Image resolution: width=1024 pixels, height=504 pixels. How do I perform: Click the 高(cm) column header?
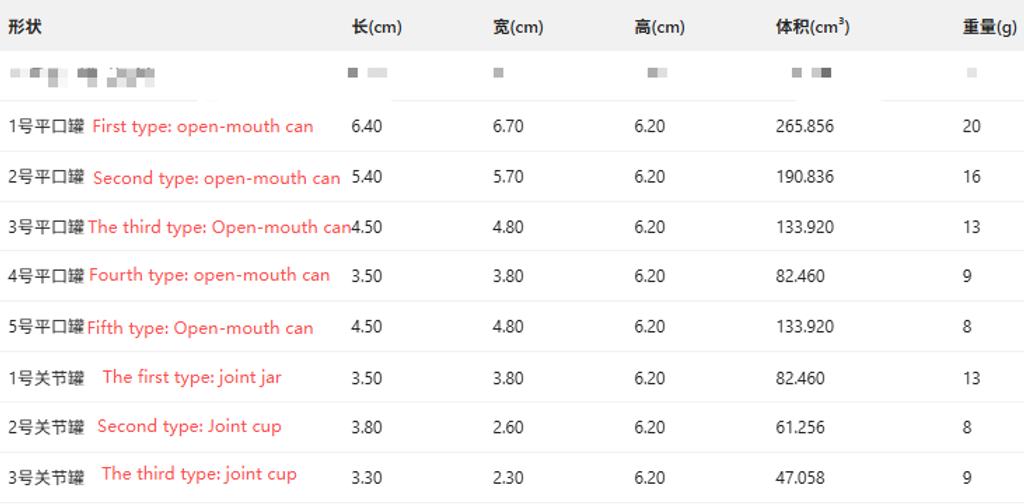(659, 27)
